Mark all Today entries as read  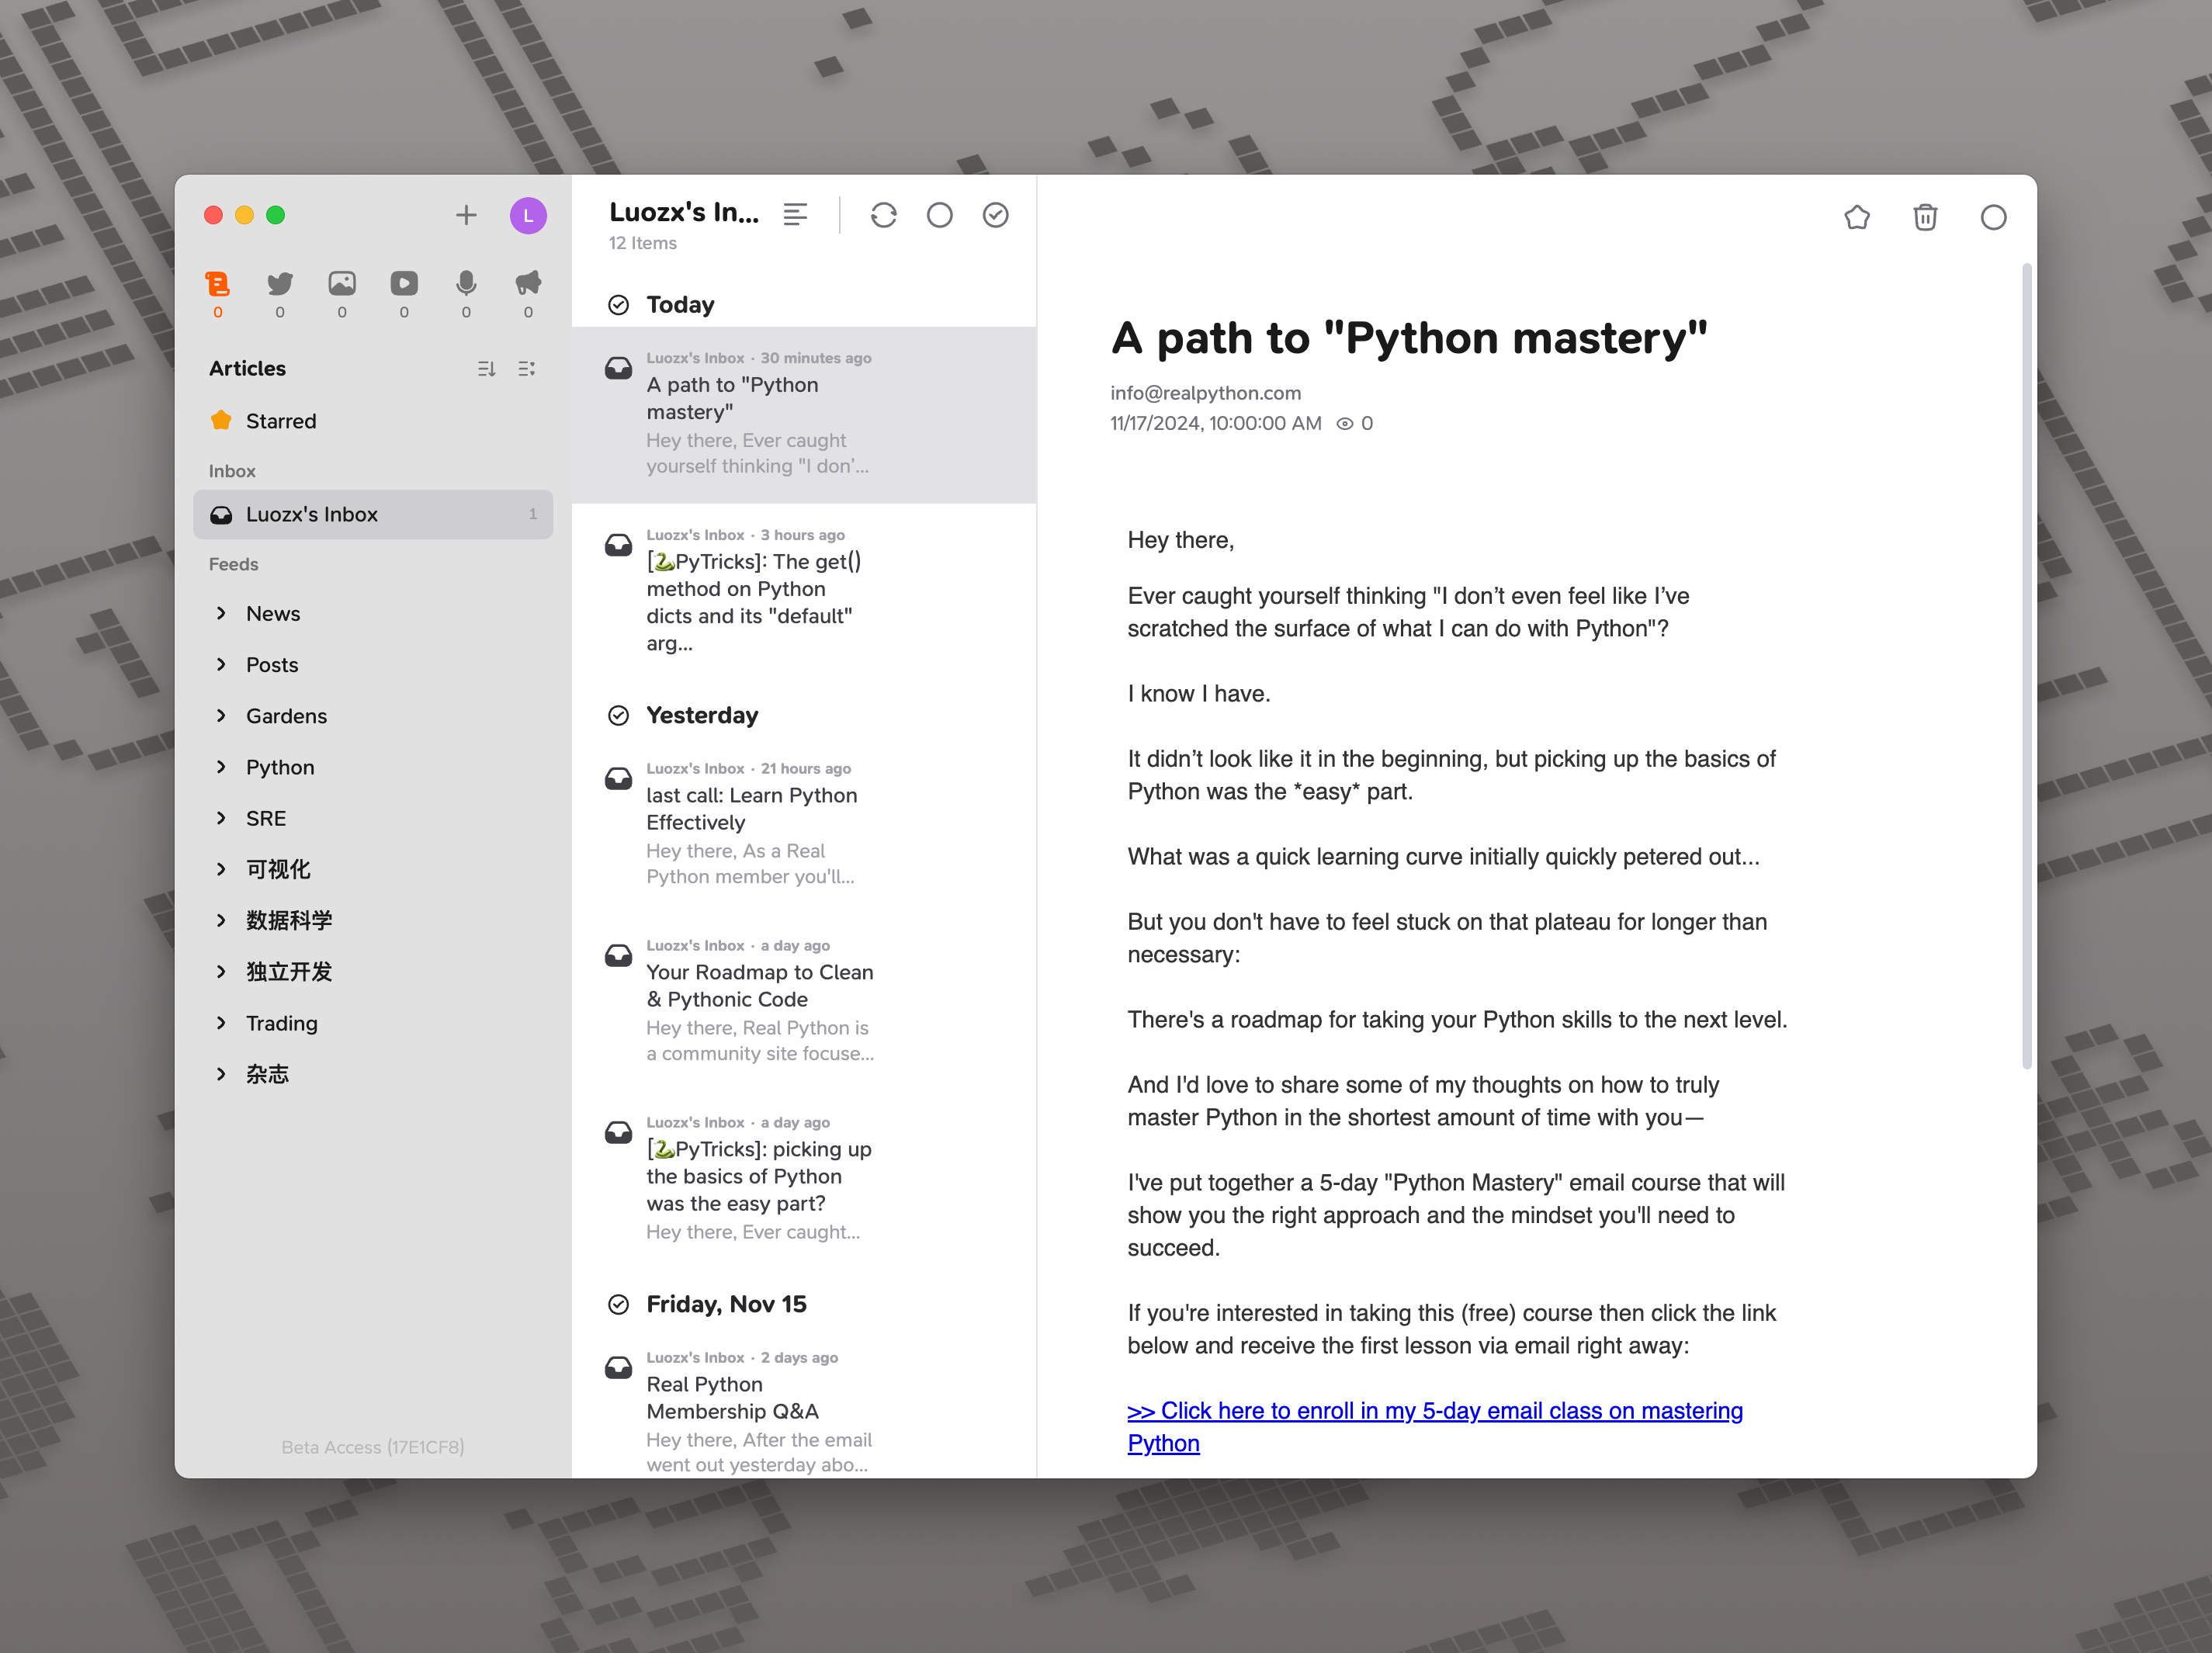pos(619,305)
